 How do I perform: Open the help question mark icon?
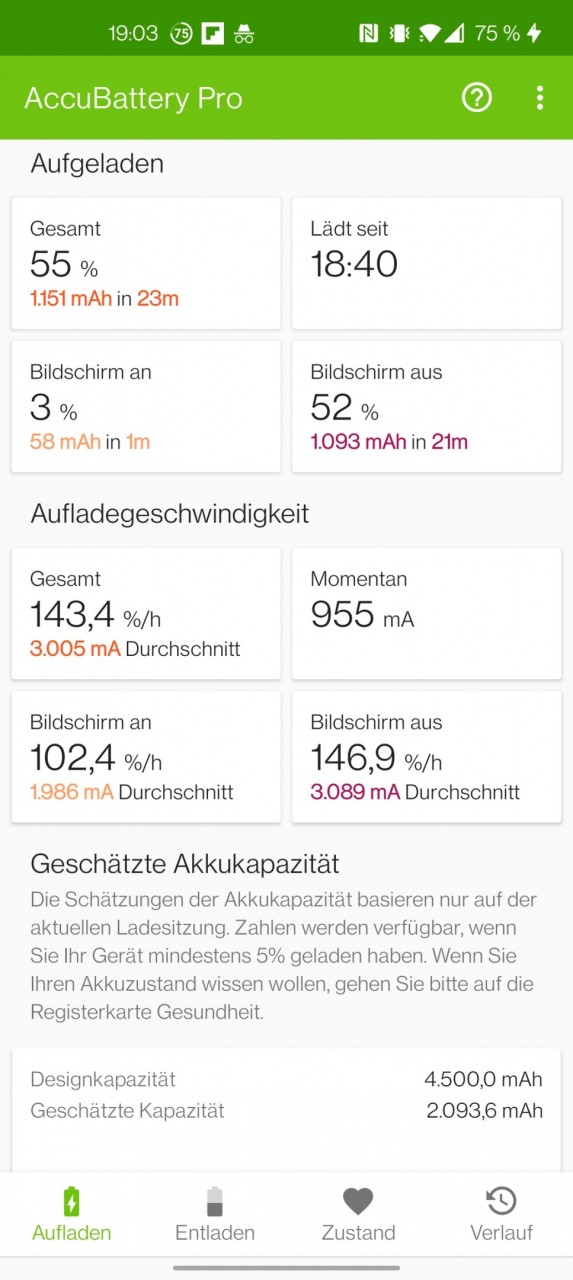477,97
